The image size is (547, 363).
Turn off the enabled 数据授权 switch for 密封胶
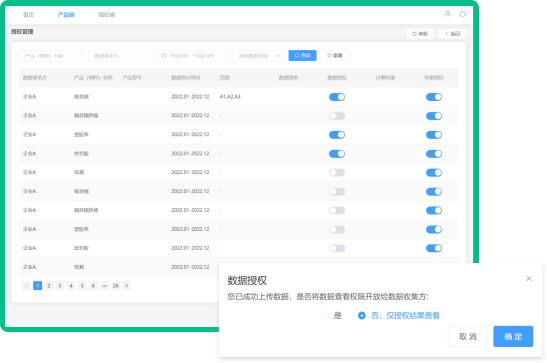tap(337, 154)
